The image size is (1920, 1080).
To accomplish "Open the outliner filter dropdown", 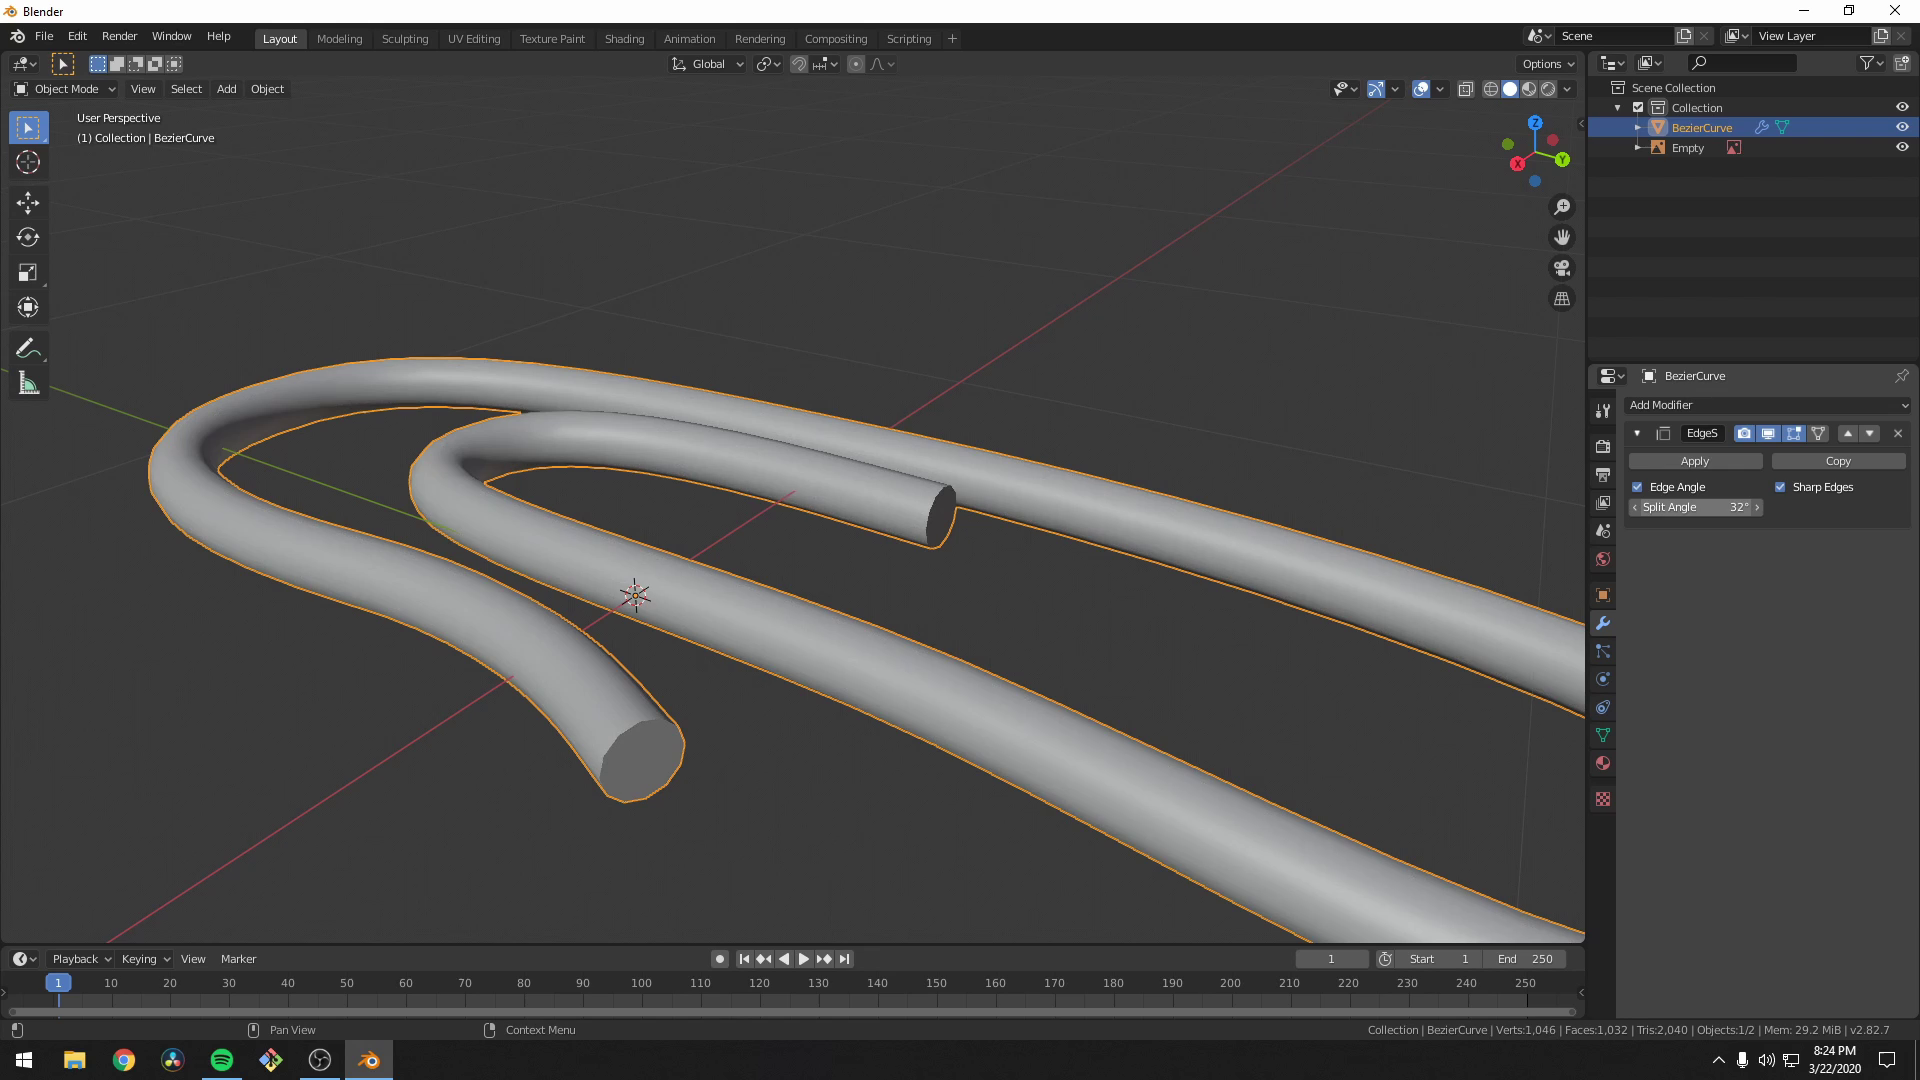I will click(1871, 63).
